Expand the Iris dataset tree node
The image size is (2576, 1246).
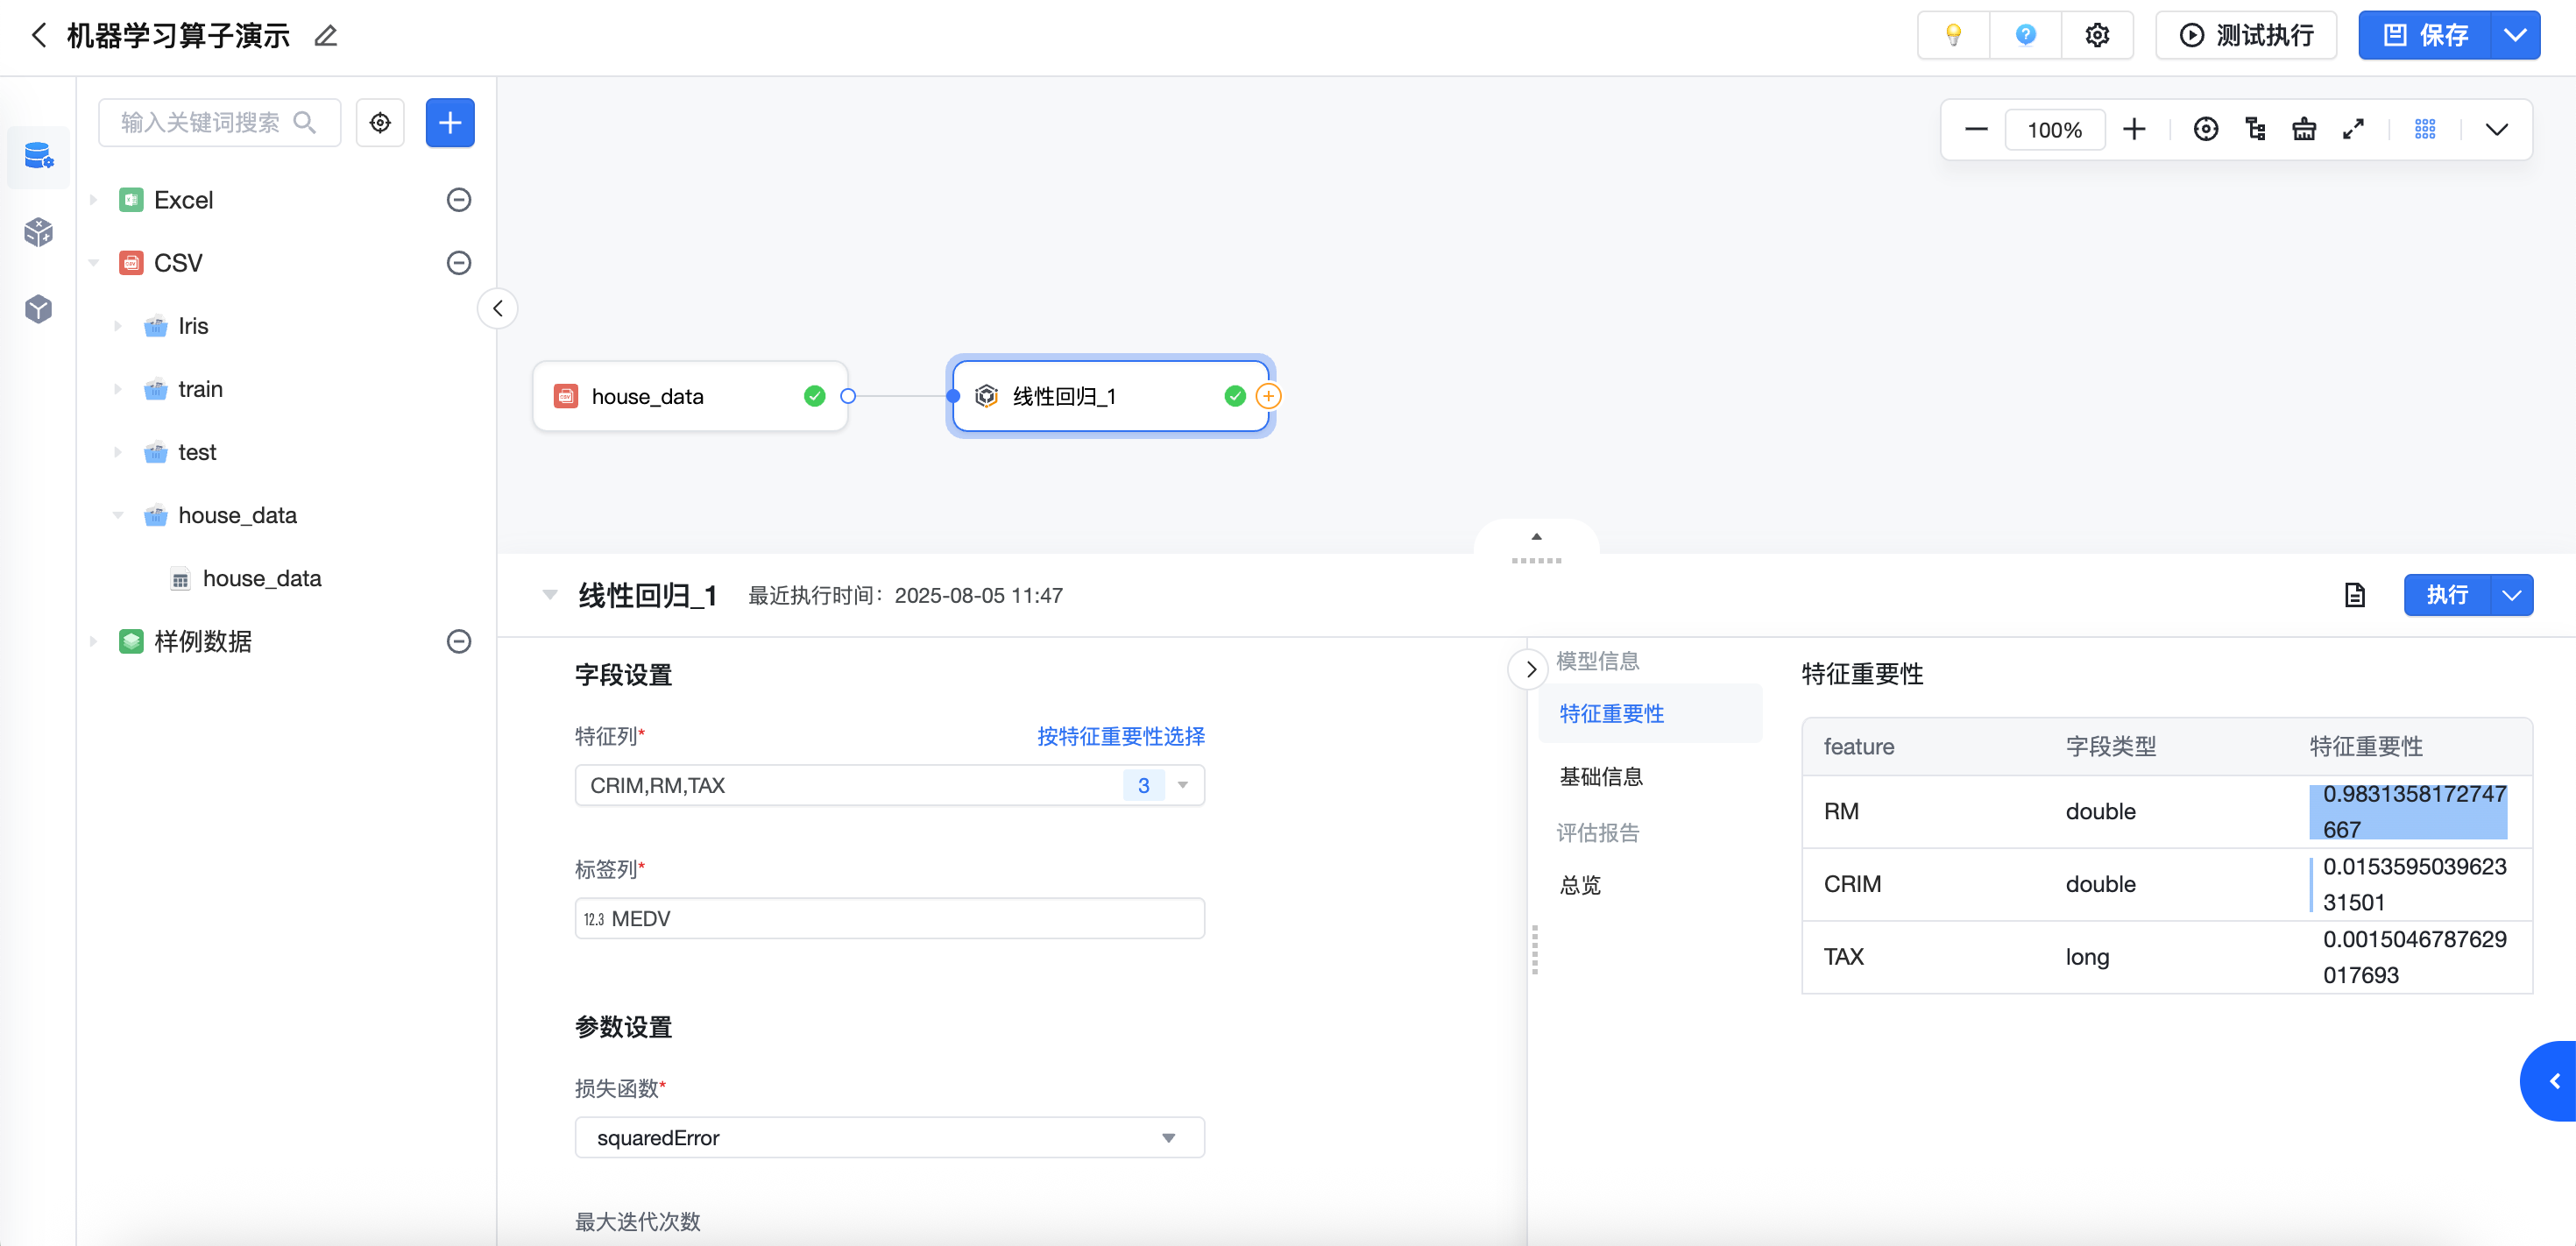click(x=118, y=326)
